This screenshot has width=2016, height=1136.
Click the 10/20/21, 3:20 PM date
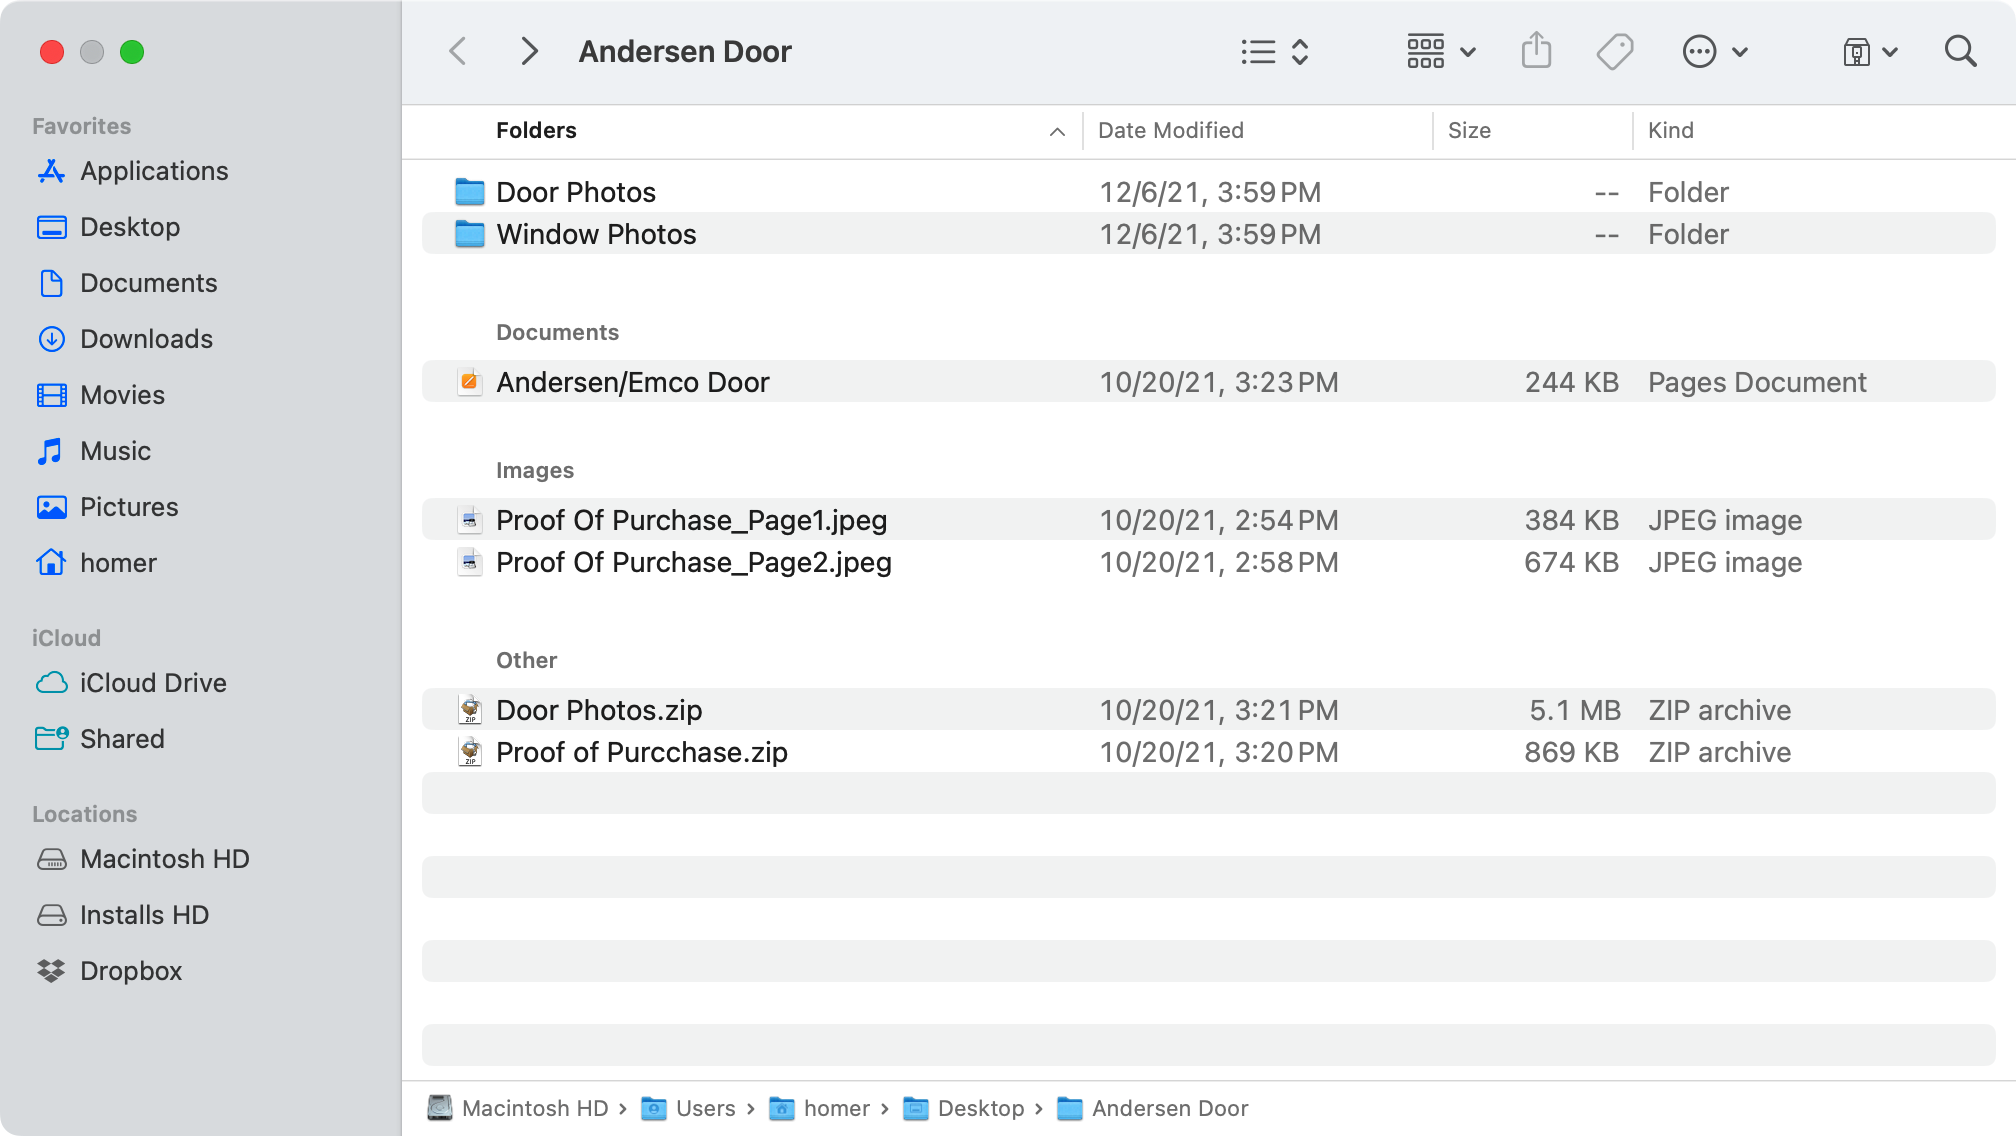pyautogui.click(x=1219, y=752)
